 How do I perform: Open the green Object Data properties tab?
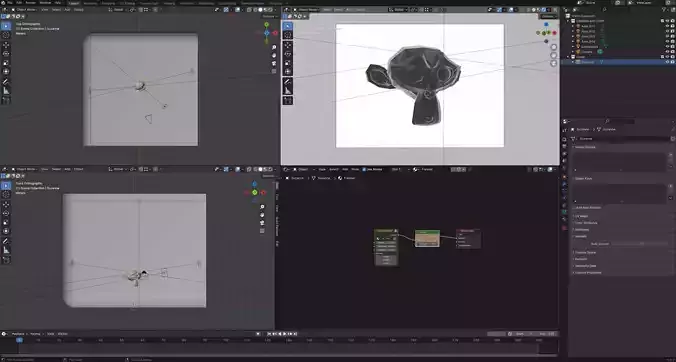point(564,212)
